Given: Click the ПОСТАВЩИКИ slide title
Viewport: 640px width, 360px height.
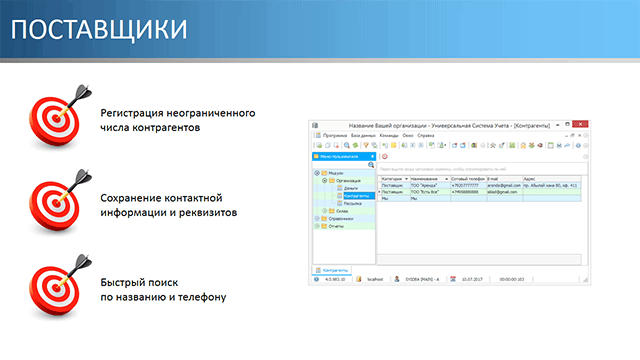Looking at the screenshot, I should tap(99, 29).
